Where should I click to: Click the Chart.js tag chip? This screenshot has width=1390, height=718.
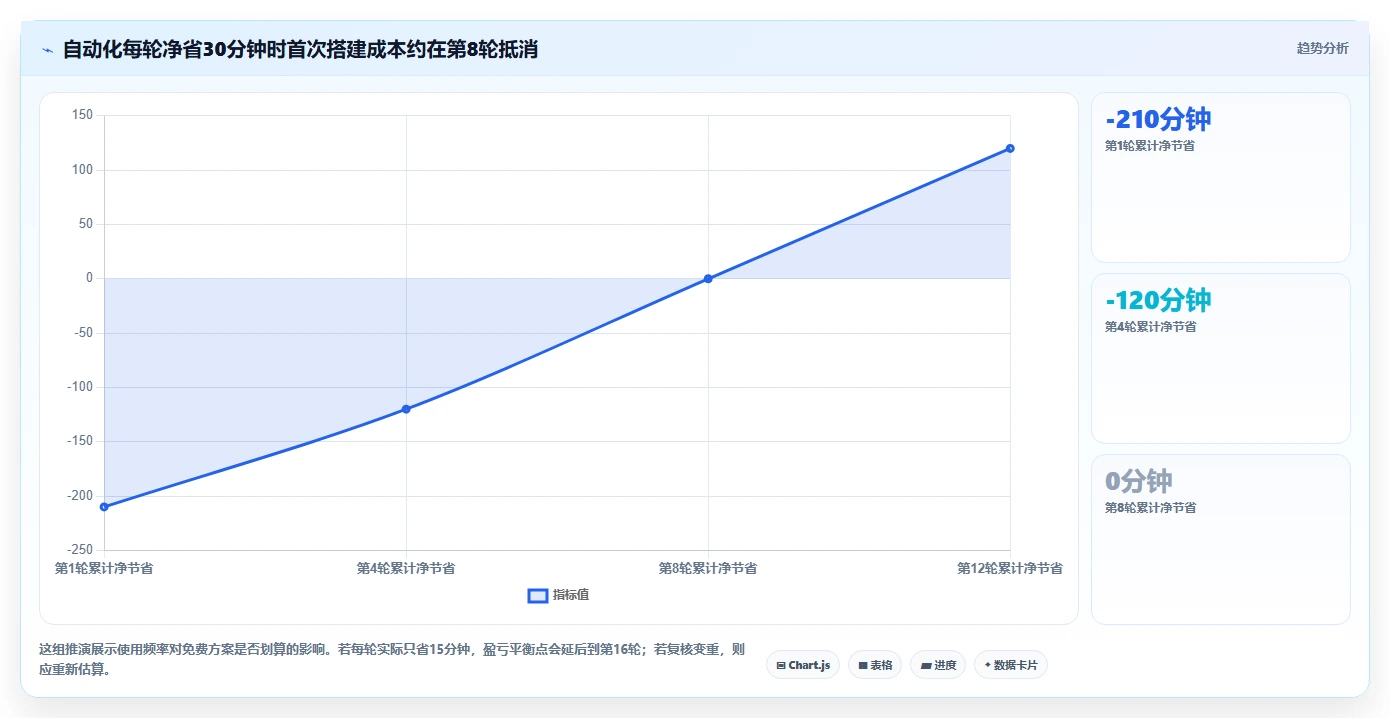click(x=803, y=665)
